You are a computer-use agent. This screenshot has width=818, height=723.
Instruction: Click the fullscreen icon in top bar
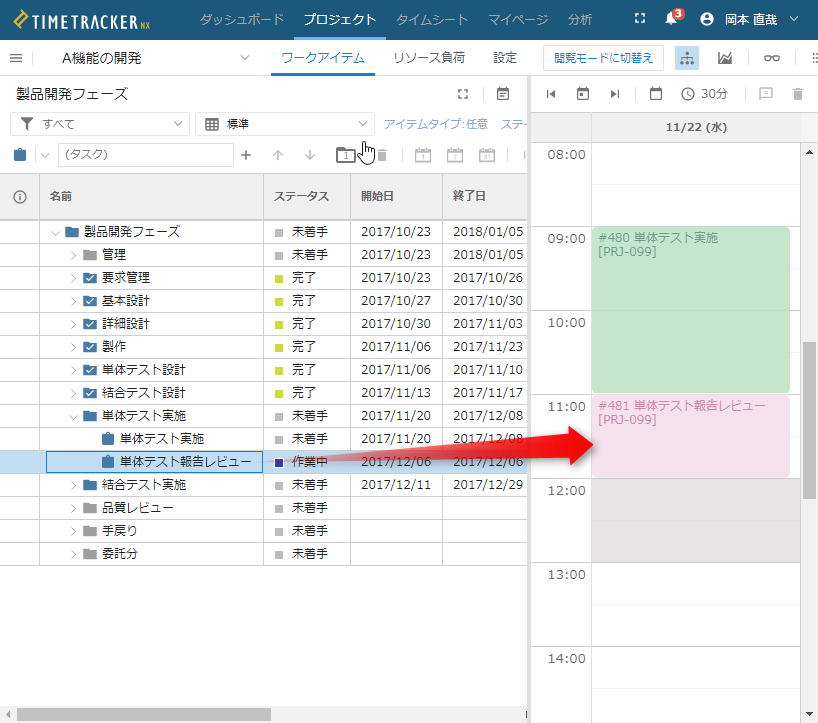640,19
